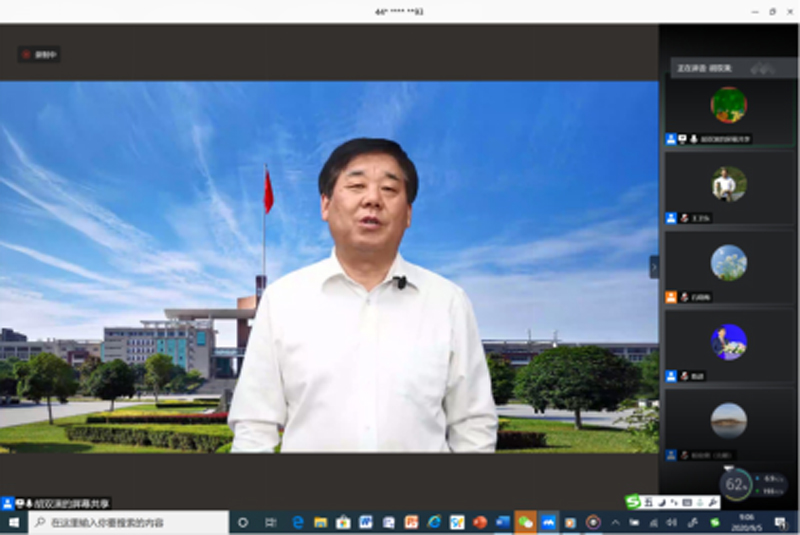
Task: Switch to the WeChat taskbar app
Action: point(525,523)
